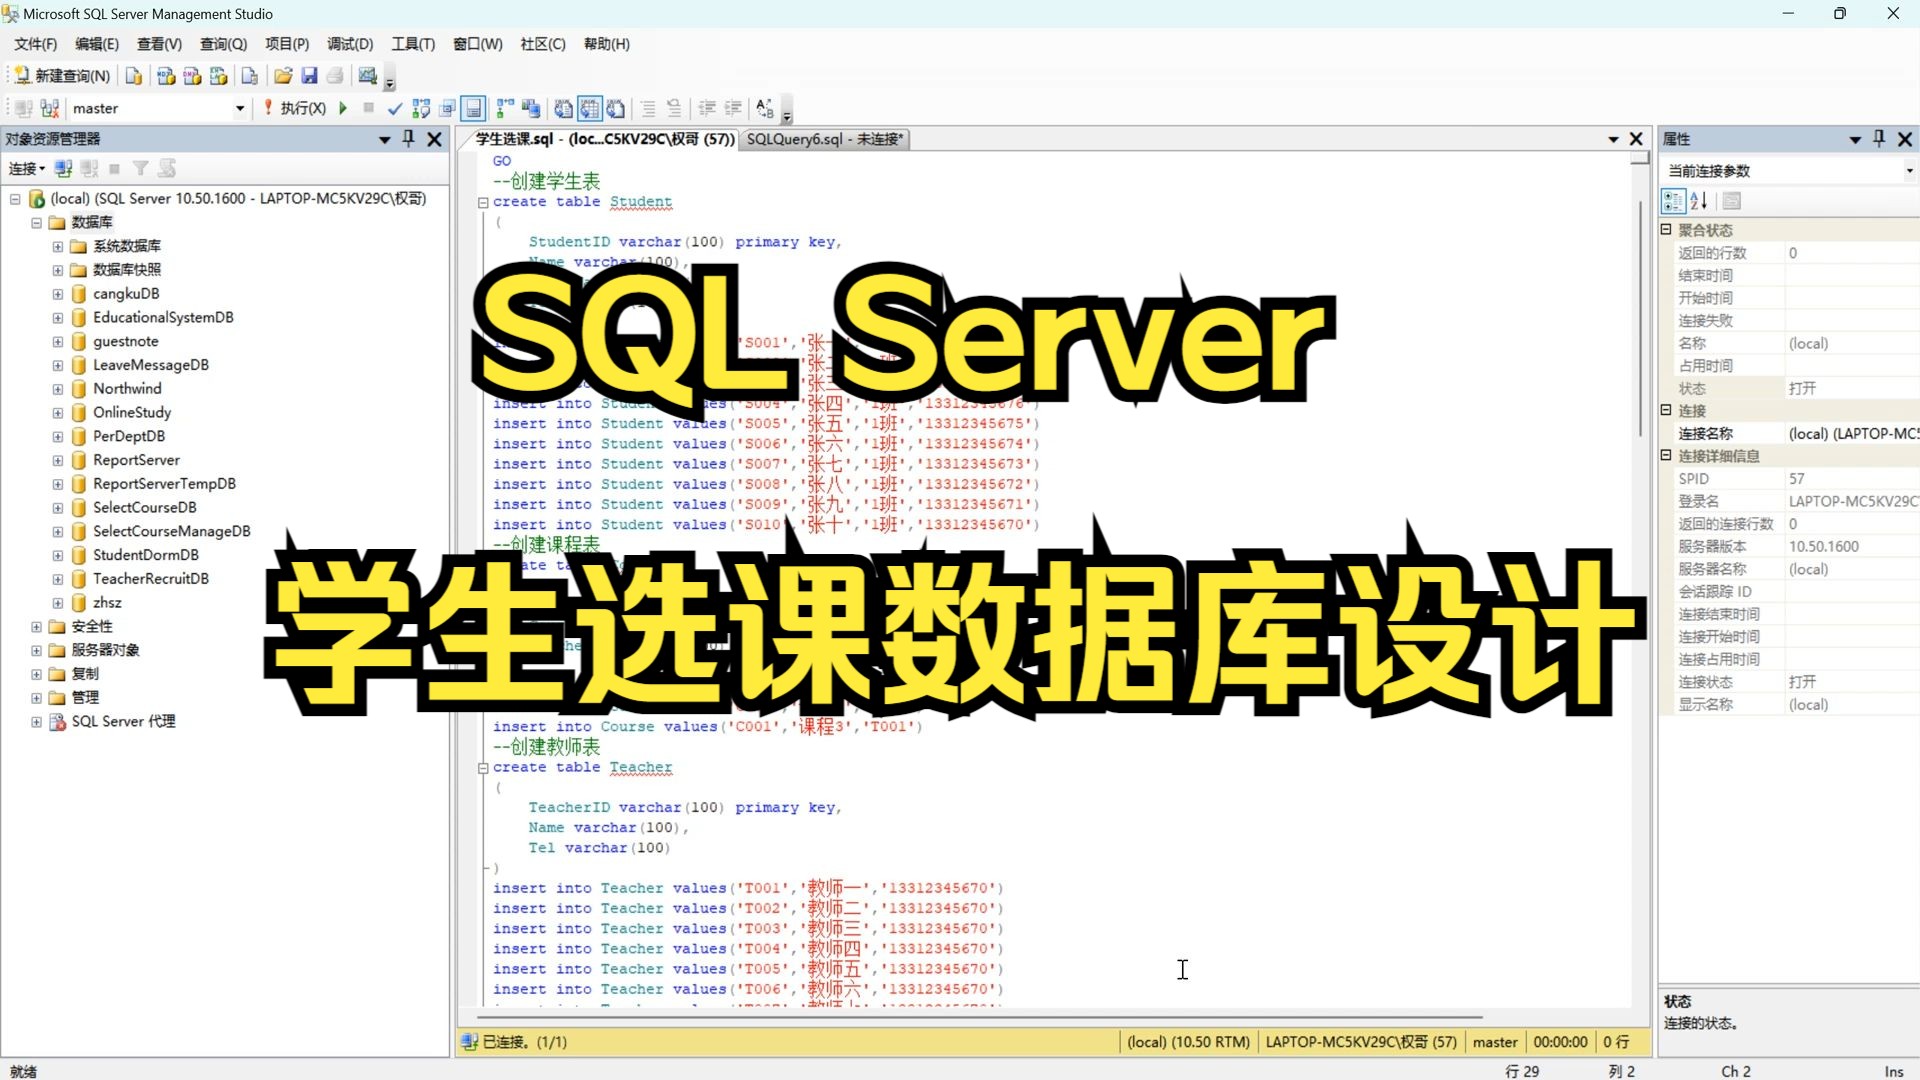The height and width of the screenshot is (1080, 1920).
Task: Open the 帮助(H) menu
Action: pos(606,44)
